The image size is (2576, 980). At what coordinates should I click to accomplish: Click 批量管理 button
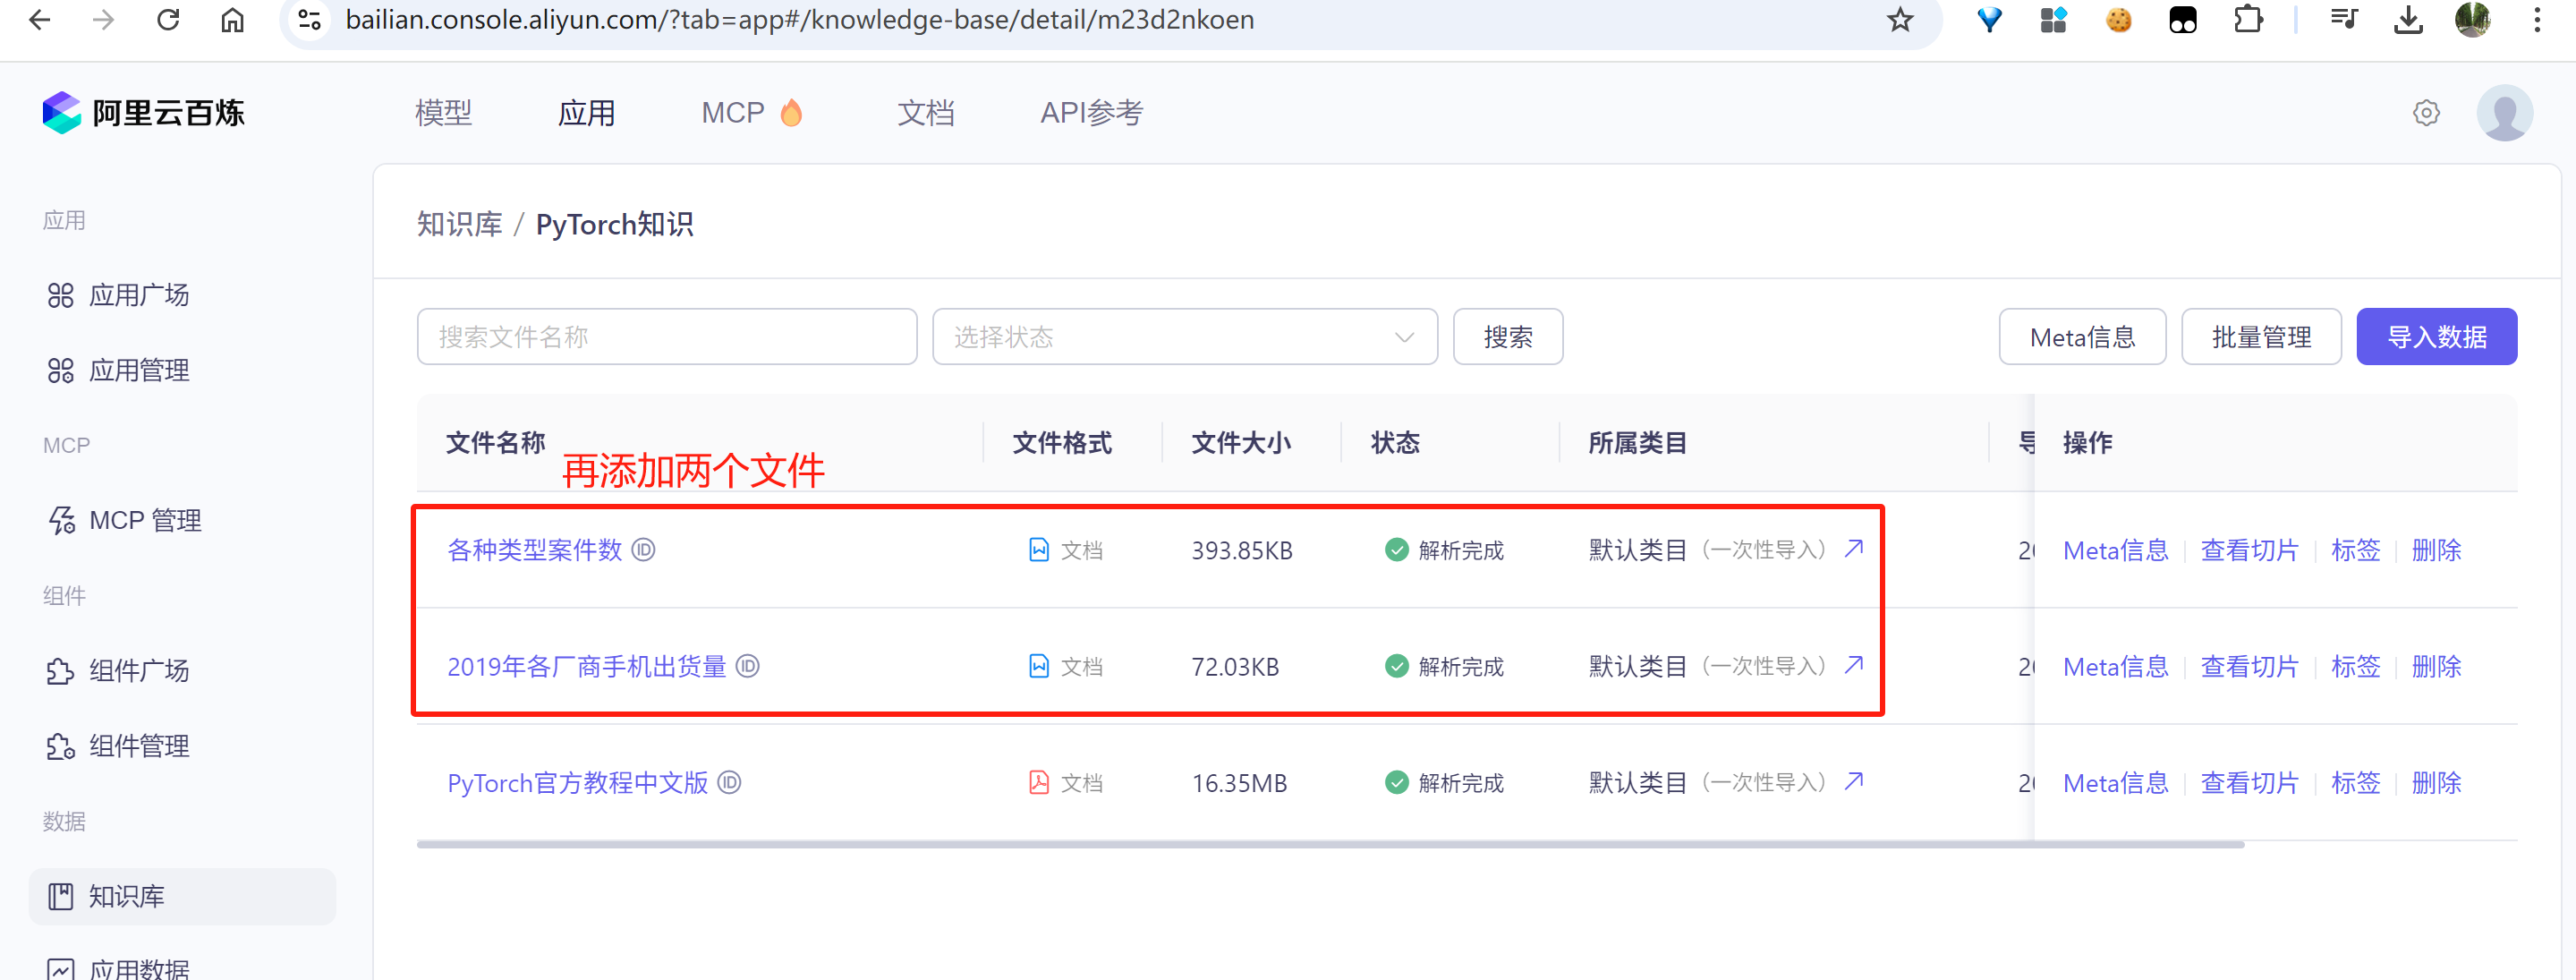click(x=2260, y=337)
